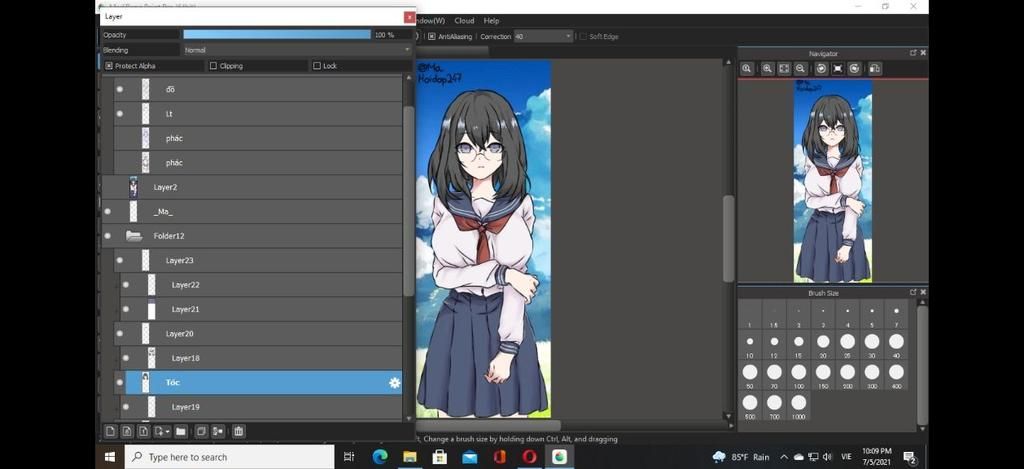Click the duplicate layer icon

(201, 431)
